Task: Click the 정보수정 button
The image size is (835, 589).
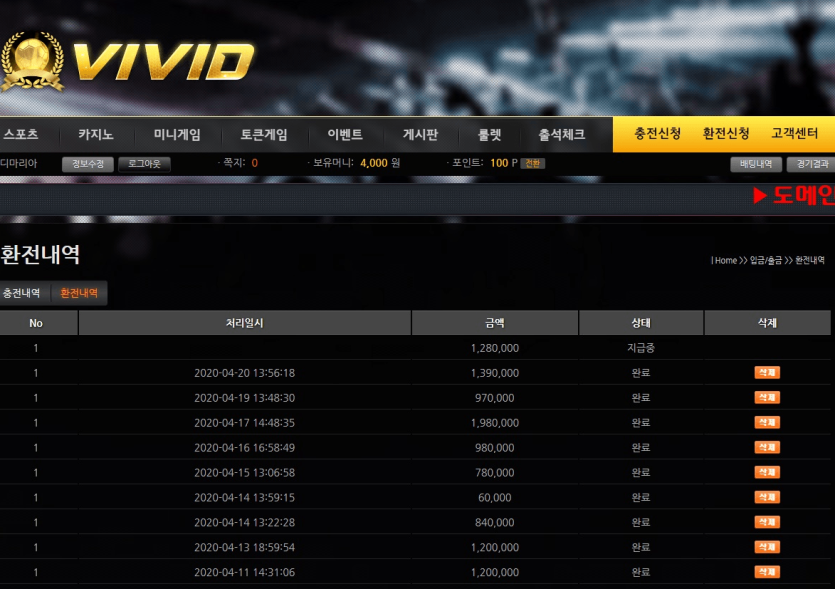Action: (88, 164)
